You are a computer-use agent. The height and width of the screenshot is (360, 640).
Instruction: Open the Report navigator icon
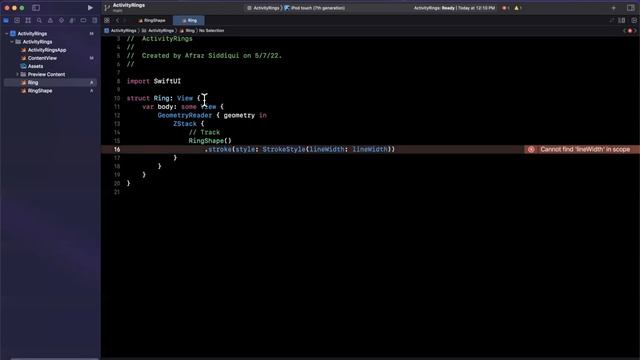(95, 20)
